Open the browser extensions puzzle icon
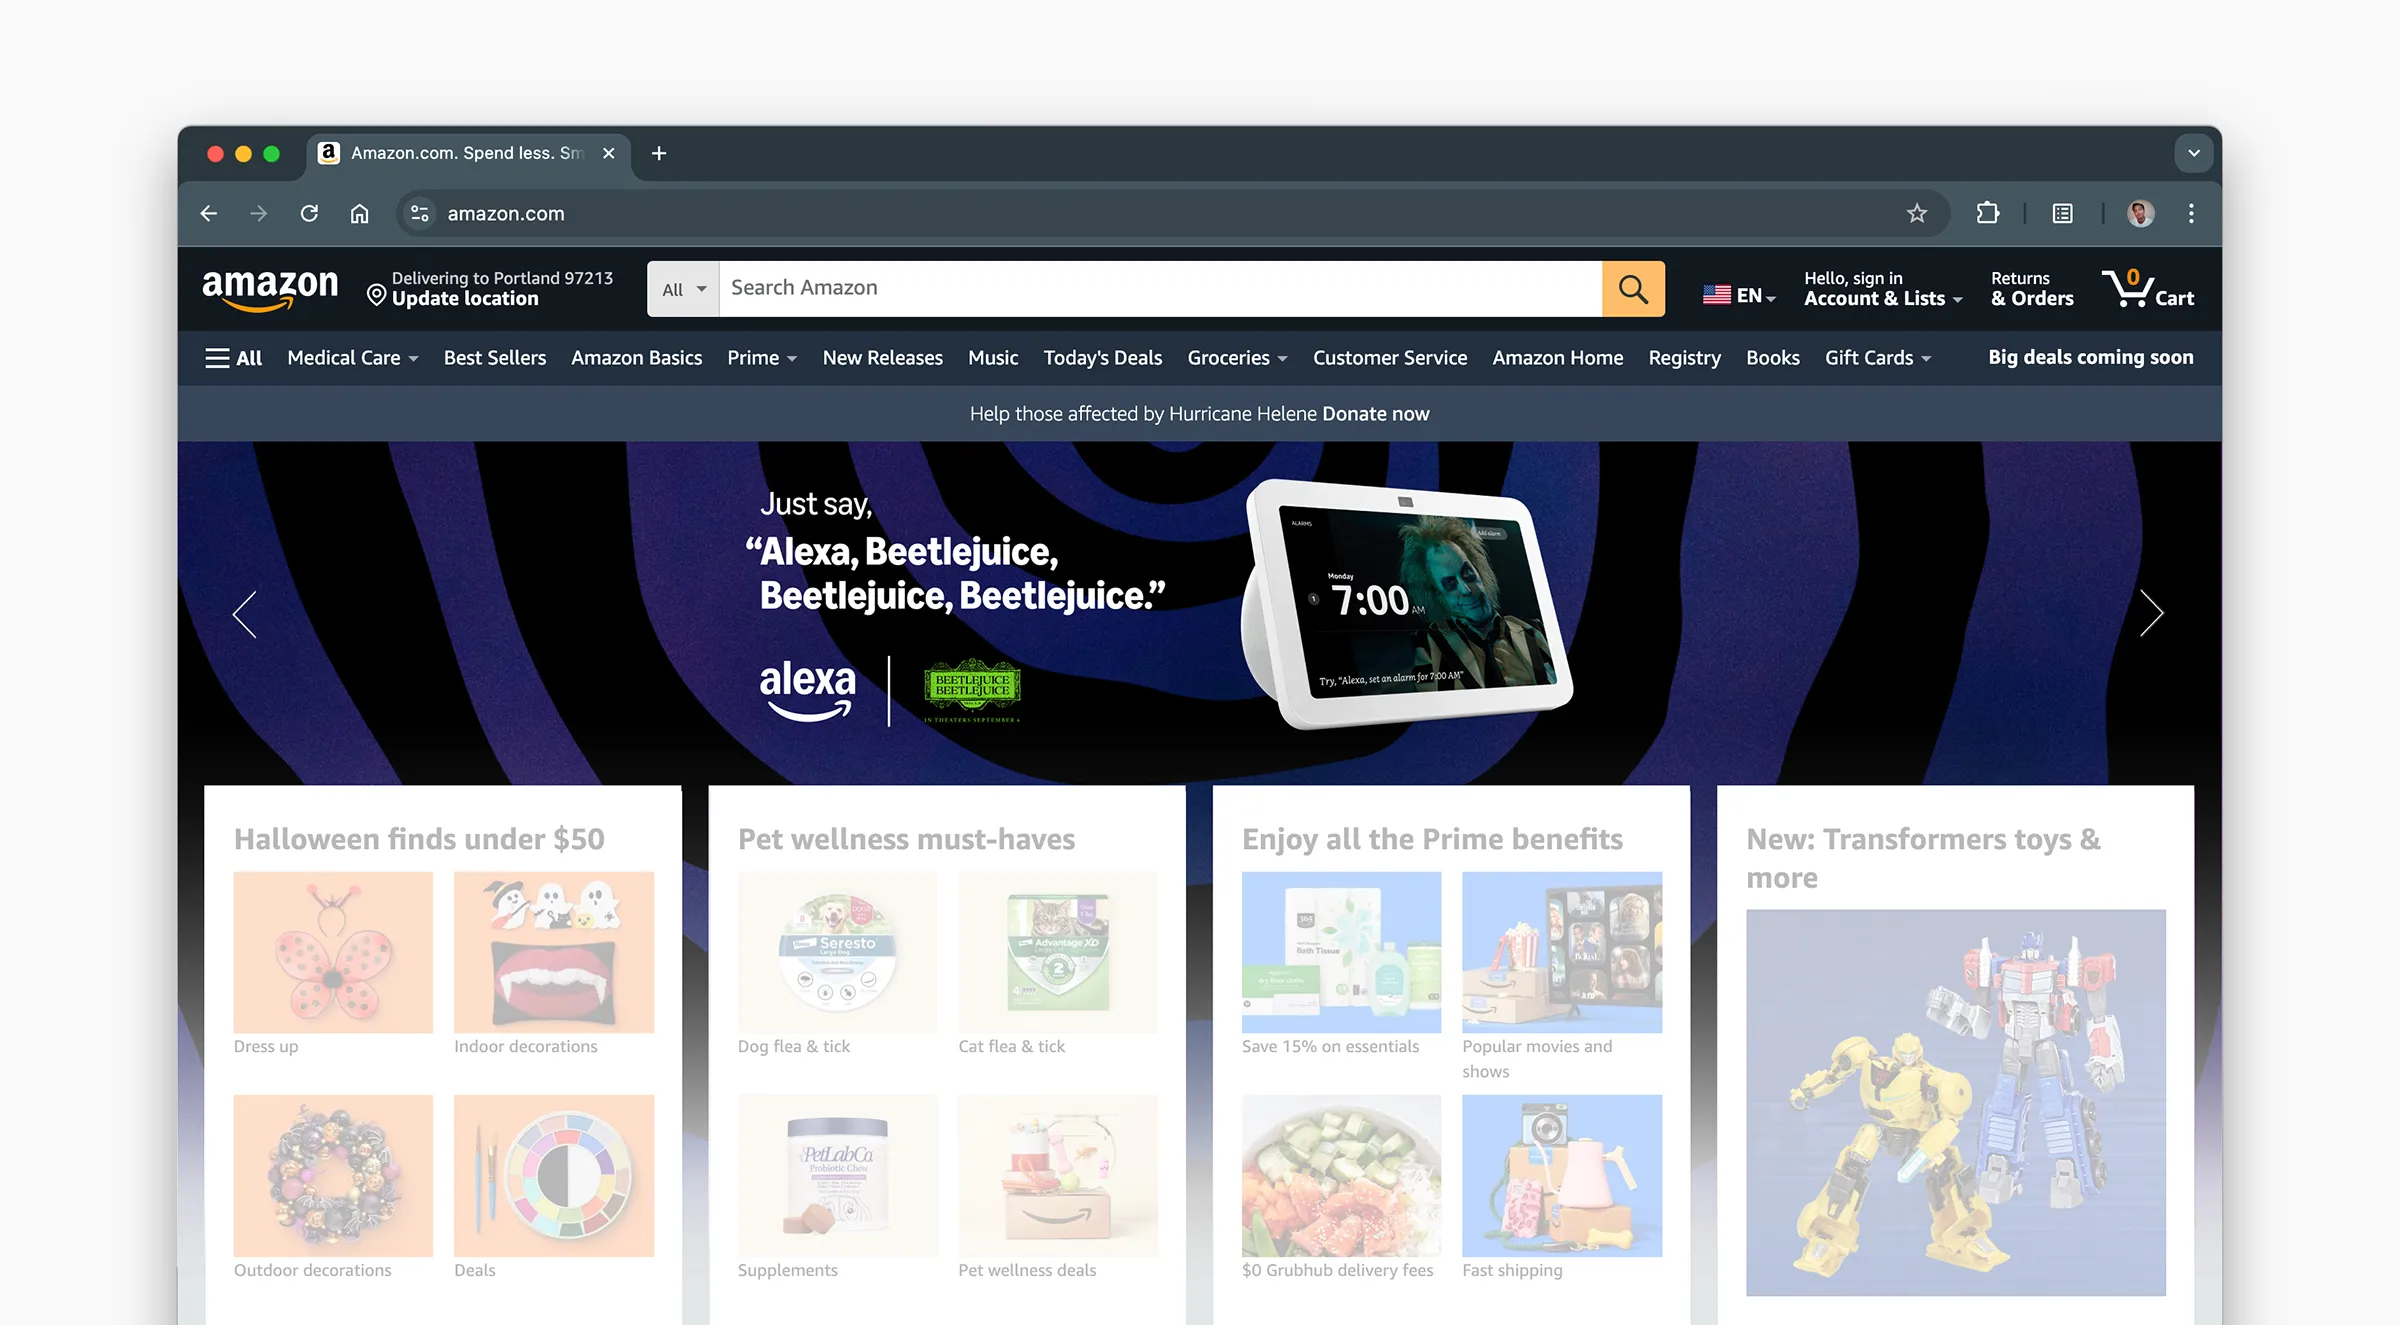The height and width of the screenshot is (1325, 2400). [x=1987, y=213]
